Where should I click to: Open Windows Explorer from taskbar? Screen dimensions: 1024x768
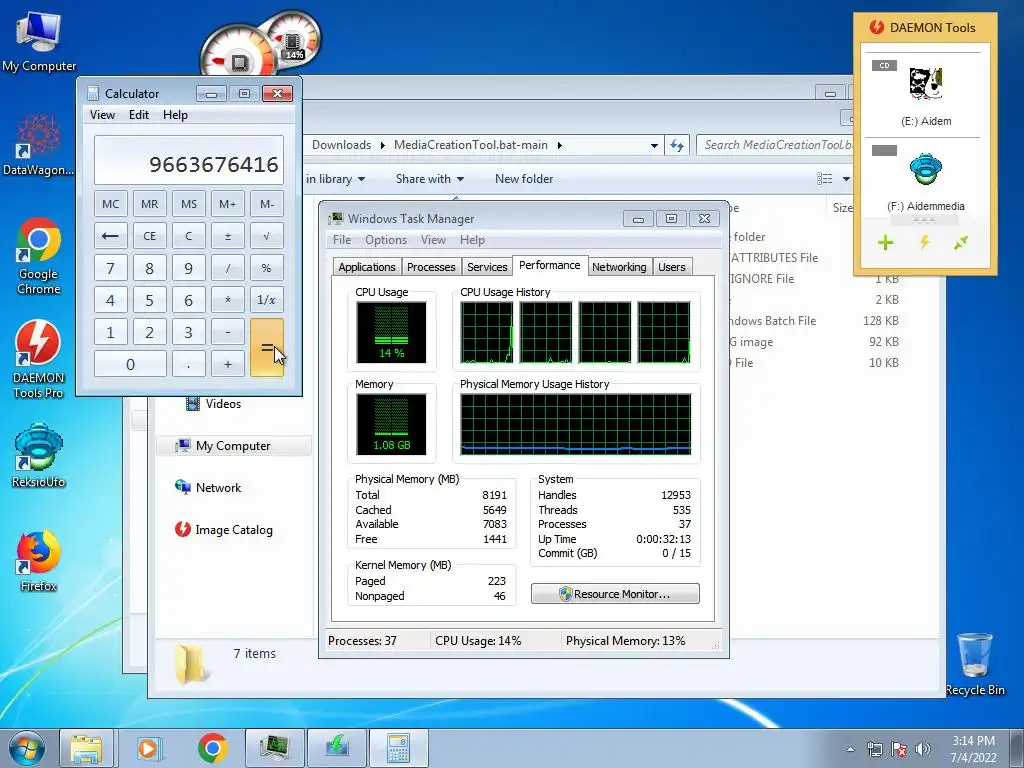(86, 748)
